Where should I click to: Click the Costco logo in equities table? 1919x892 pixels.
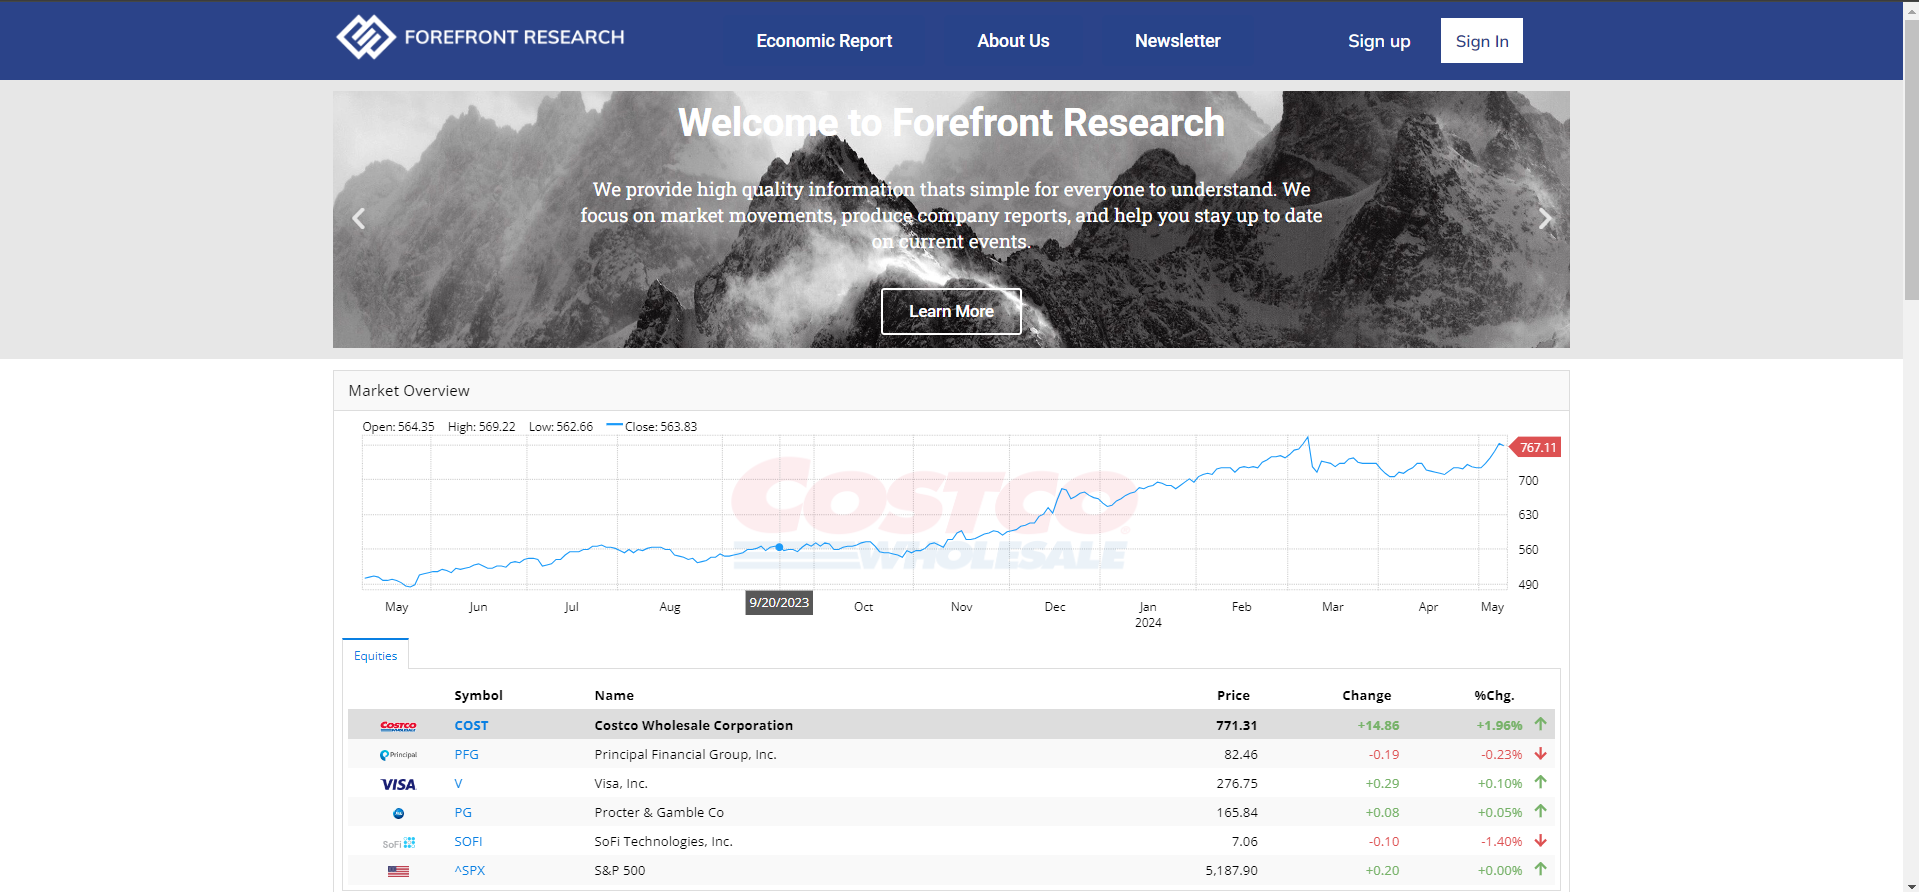click(398, 726)
